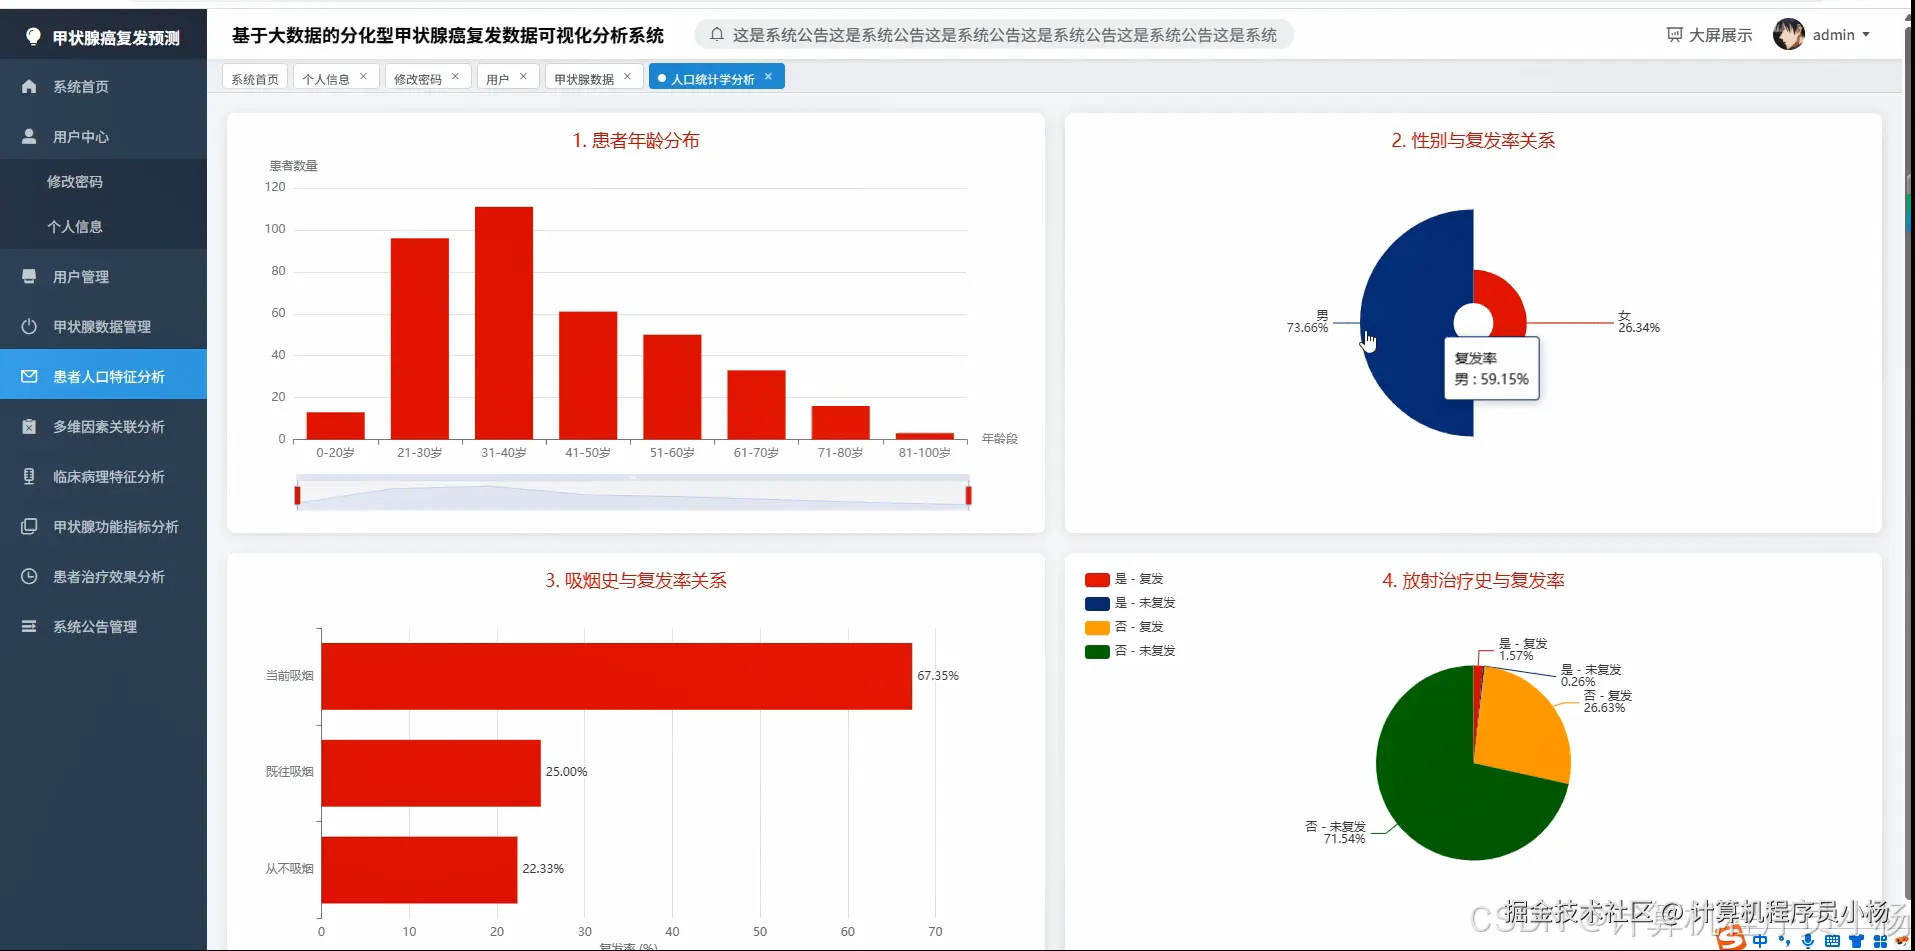
Task: Click the icon beside 临床病理特征分析
Action: (29, 477)
